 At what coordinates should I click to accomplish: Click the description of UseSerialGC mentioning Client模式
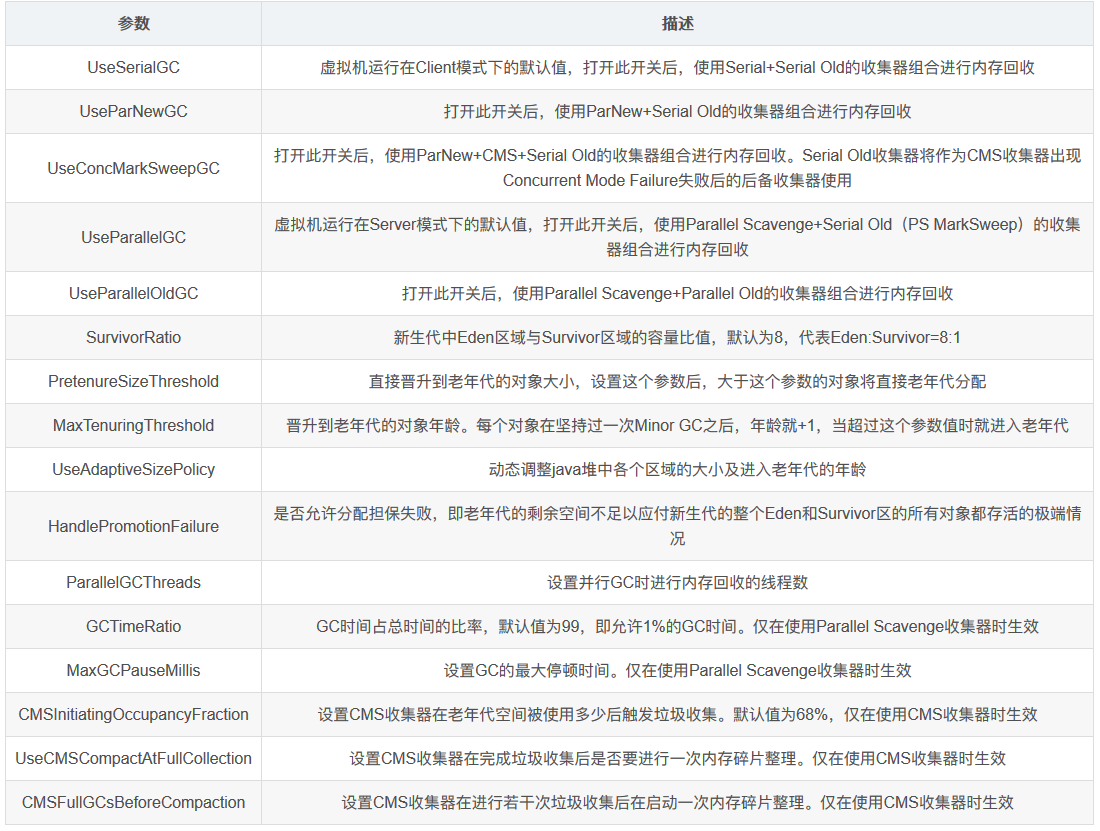pyautogui.click(x=677, y=67)
